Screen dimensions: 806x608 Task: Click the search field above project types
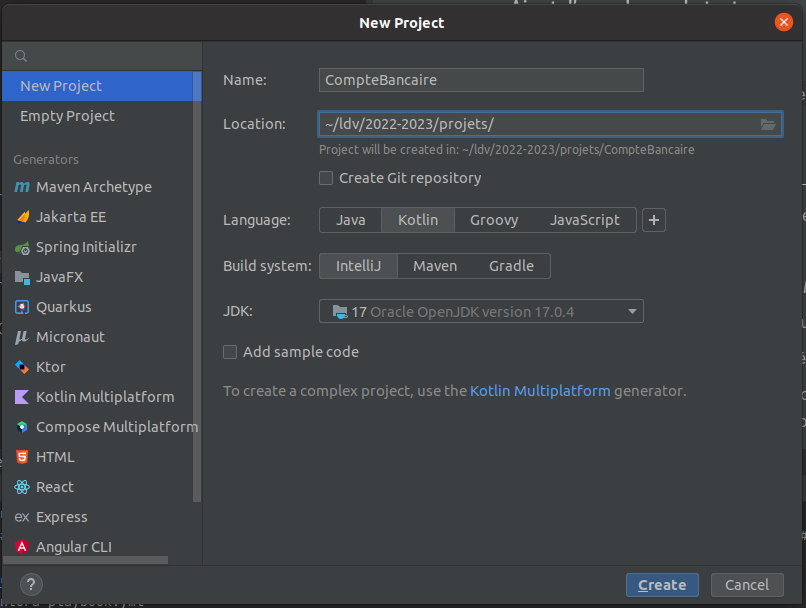pyautogui.click(x=102, y=56)
